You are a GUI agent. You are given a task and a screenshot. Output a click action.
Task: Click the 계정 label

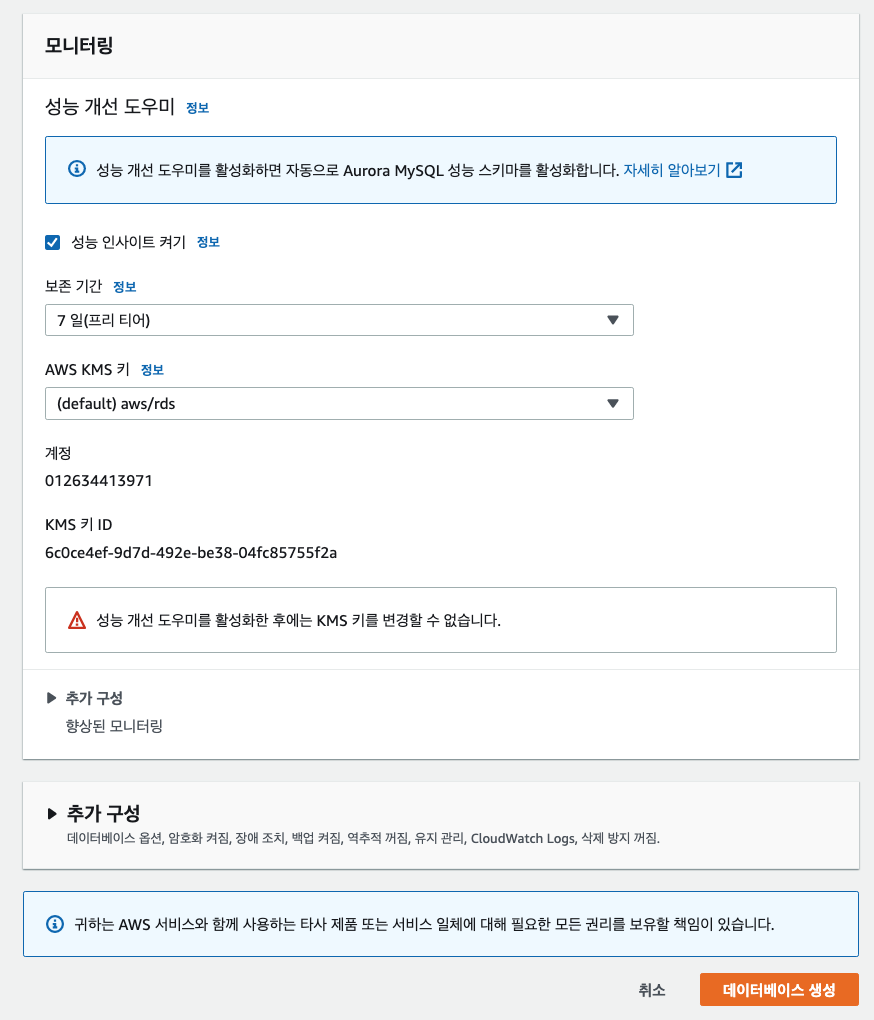(58, 453)
